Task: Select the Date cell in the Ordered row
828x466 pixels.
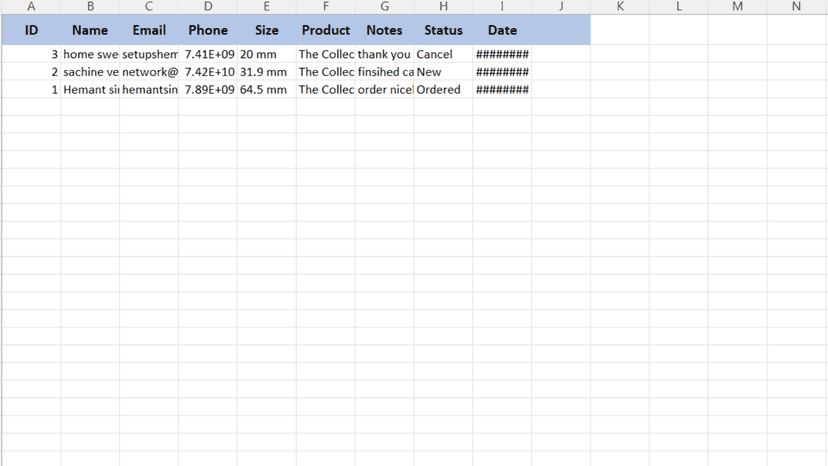Action: pyautogui.click(x=502, y=89)
